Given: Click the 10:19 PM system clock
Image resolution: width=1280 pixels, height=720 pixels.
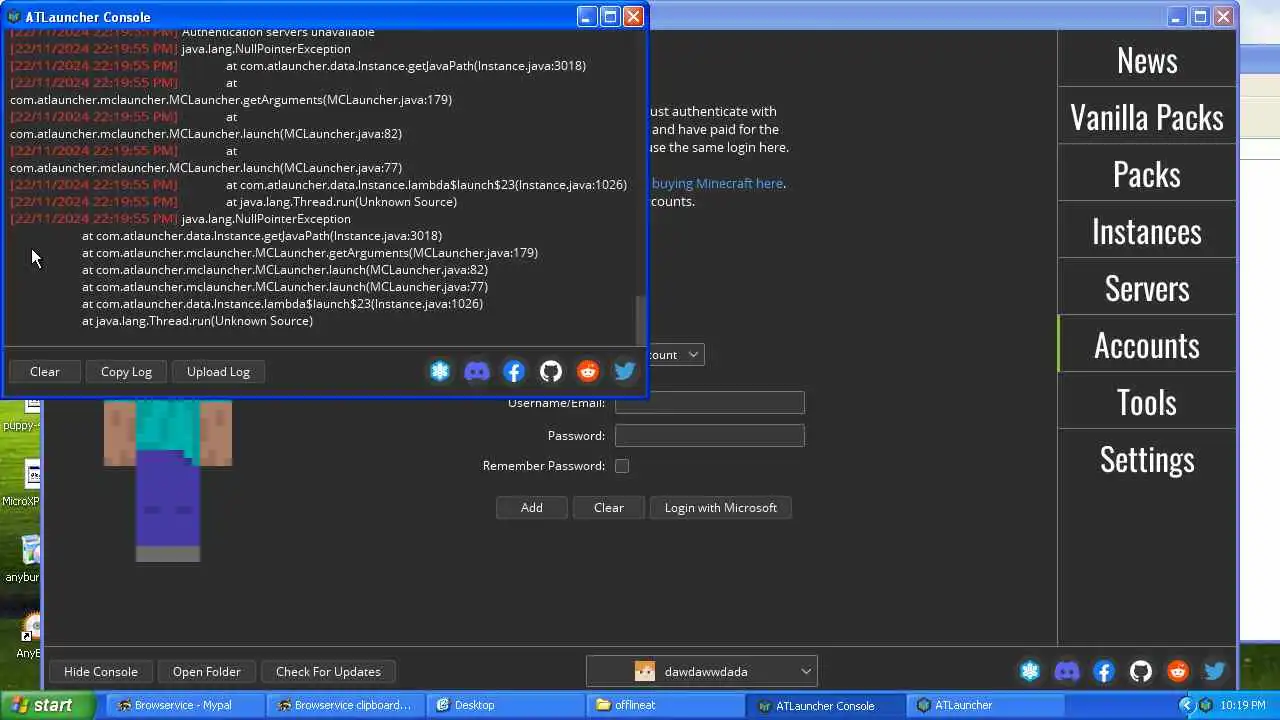Looking at the screenshot, I should point(1243,706).
